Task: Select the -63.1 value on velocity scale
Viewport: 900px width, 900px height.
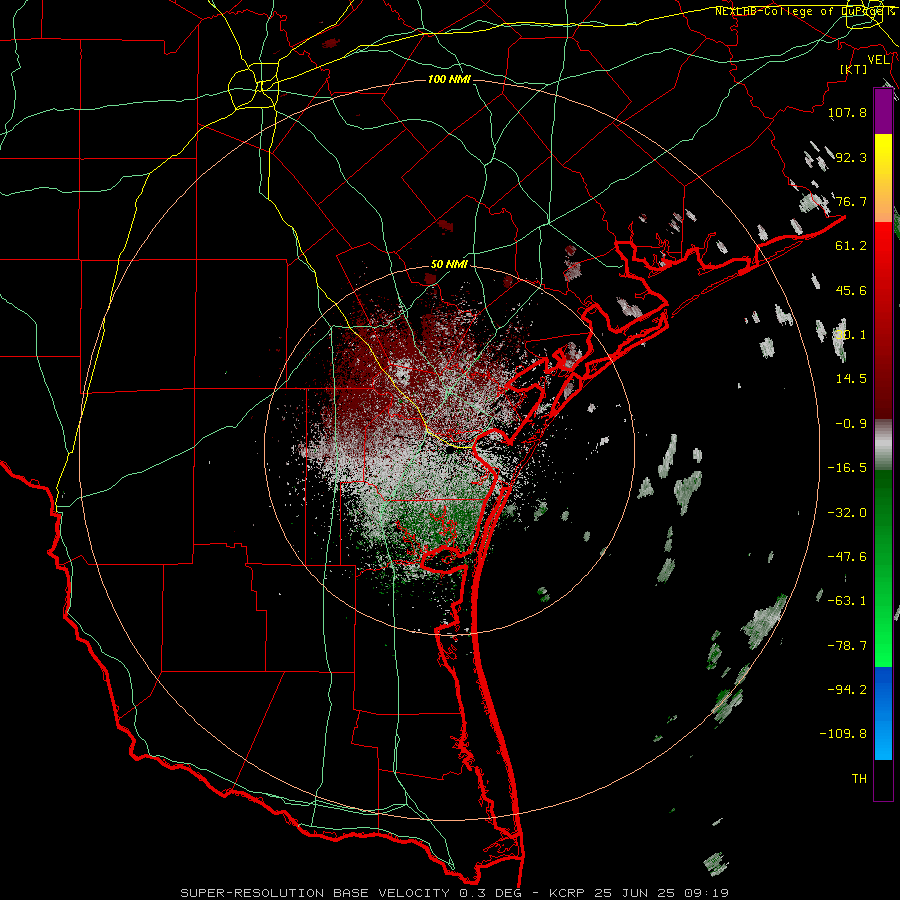Action: point(847,601)
